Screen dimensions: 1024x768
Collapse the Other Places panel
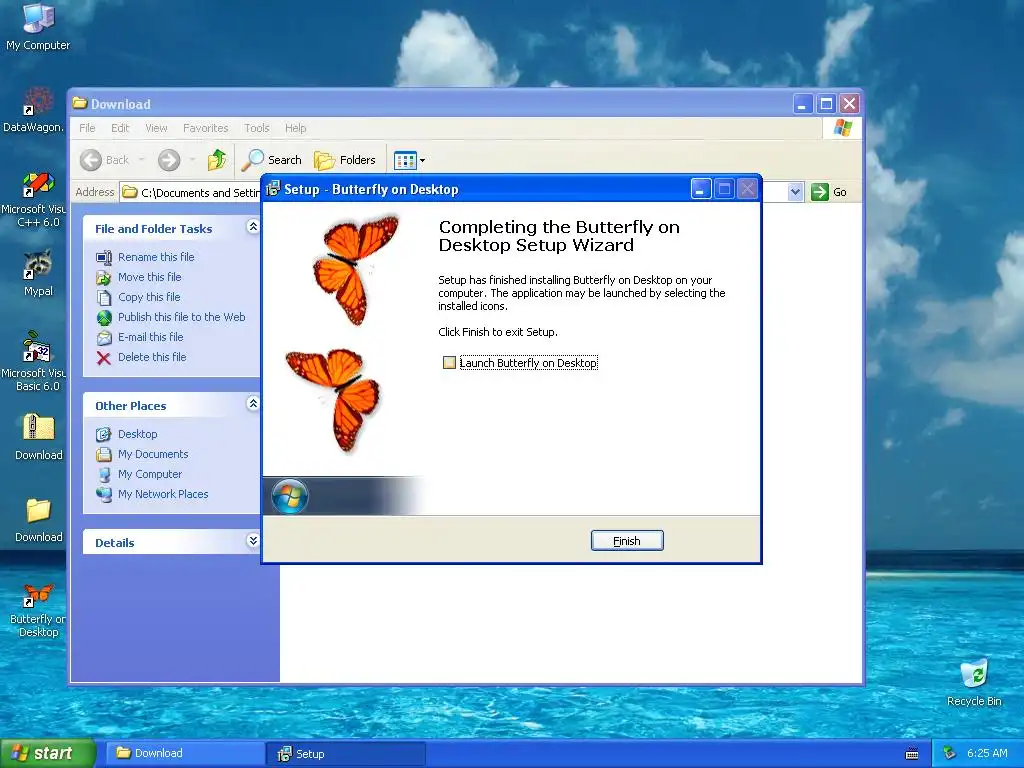[253, 404]
